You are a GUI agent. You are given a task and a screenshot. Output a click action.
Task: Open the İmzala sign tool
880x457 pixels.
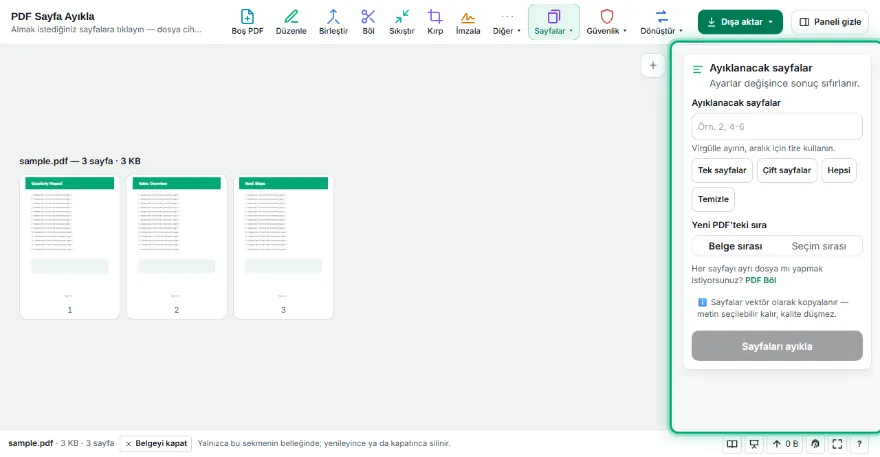click(x=468, y=22)
